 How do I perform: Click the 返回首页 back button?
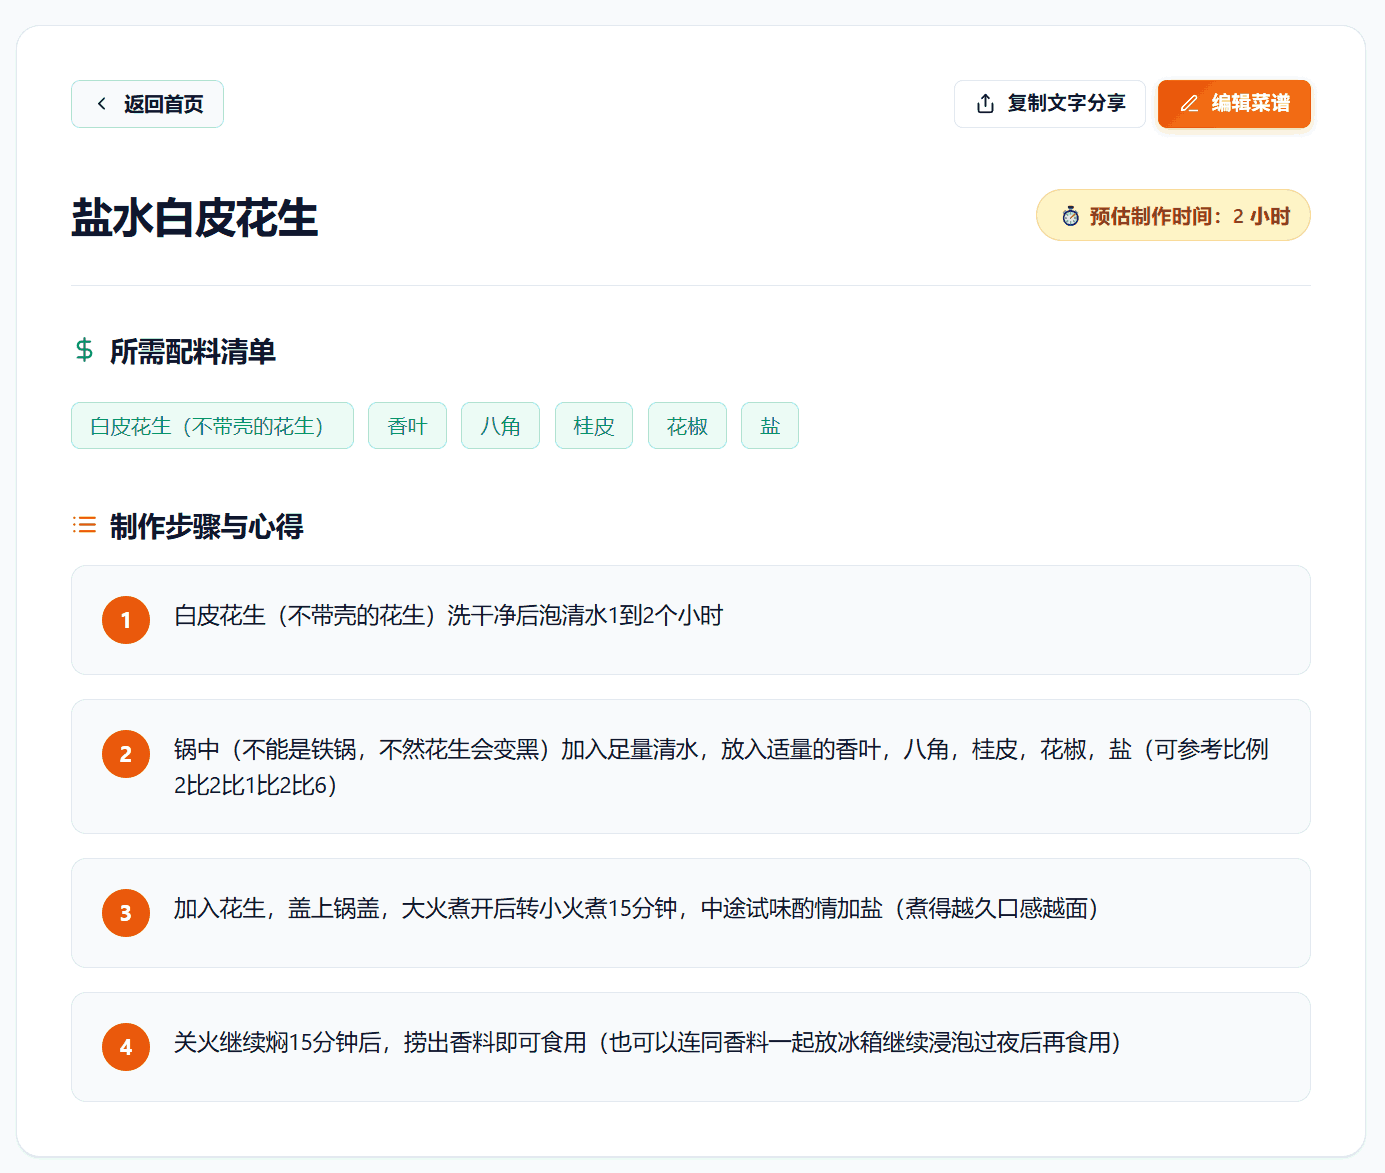pyautogui.click(x=147, y=104)
